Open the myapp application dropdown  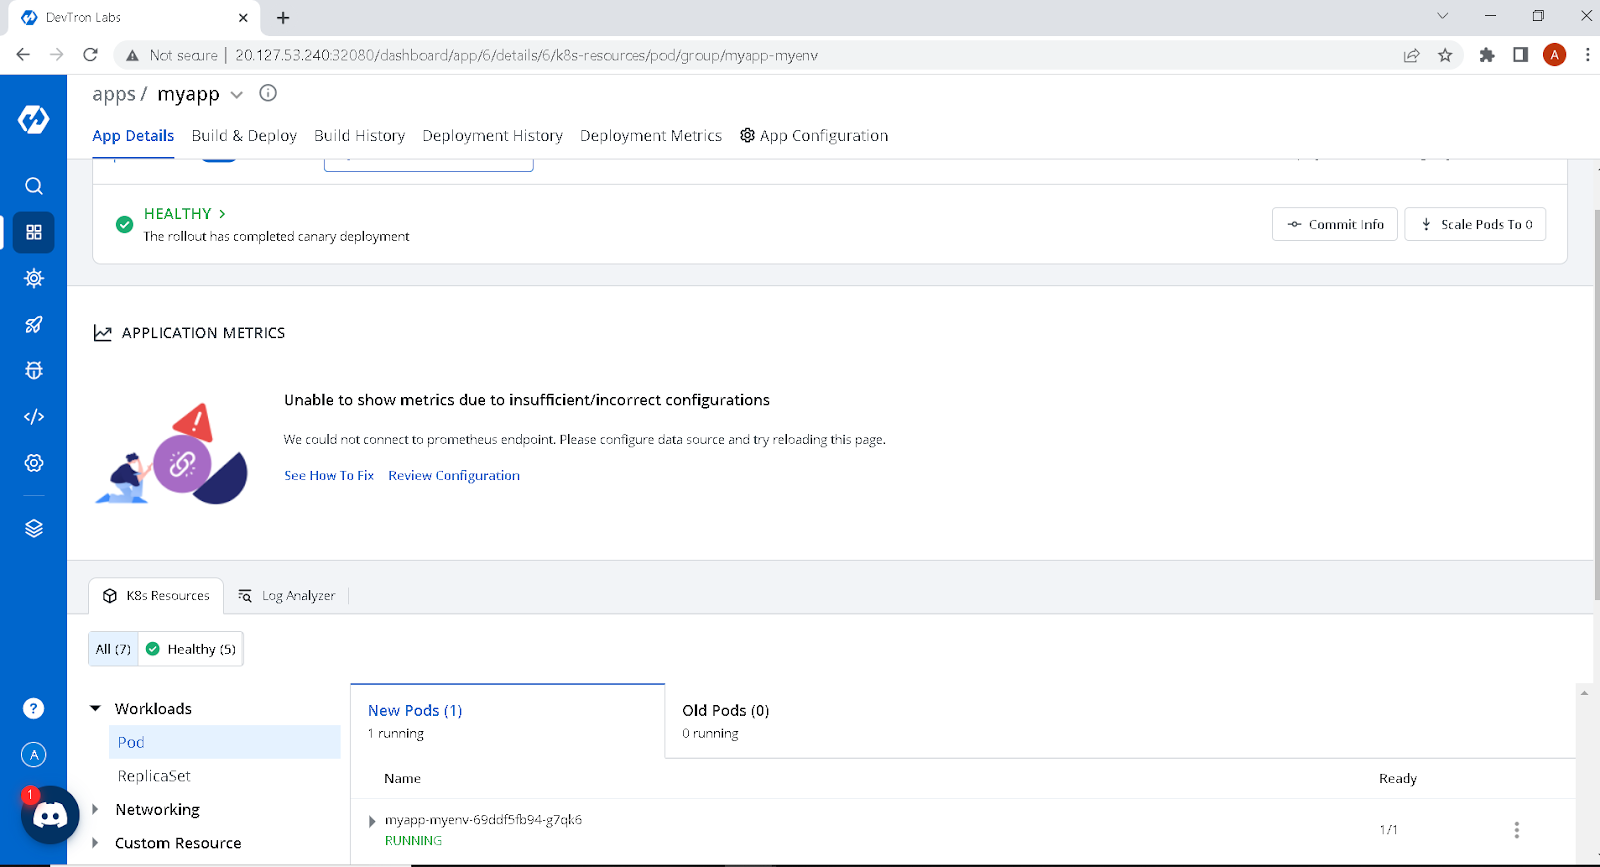point(237,95)
